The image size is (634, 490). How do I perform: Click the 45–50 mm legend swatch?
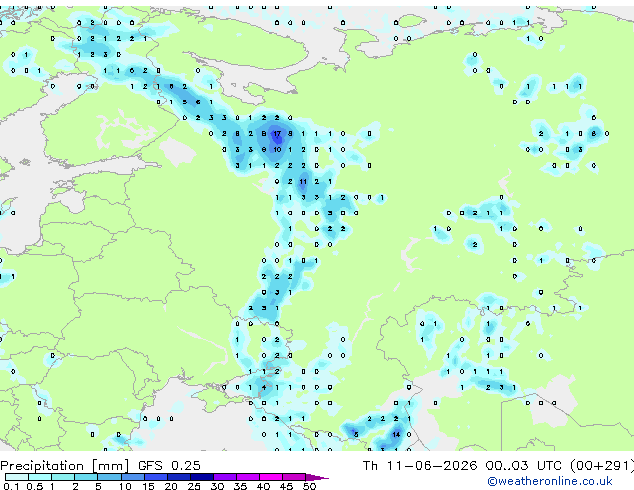click(294, 477)
